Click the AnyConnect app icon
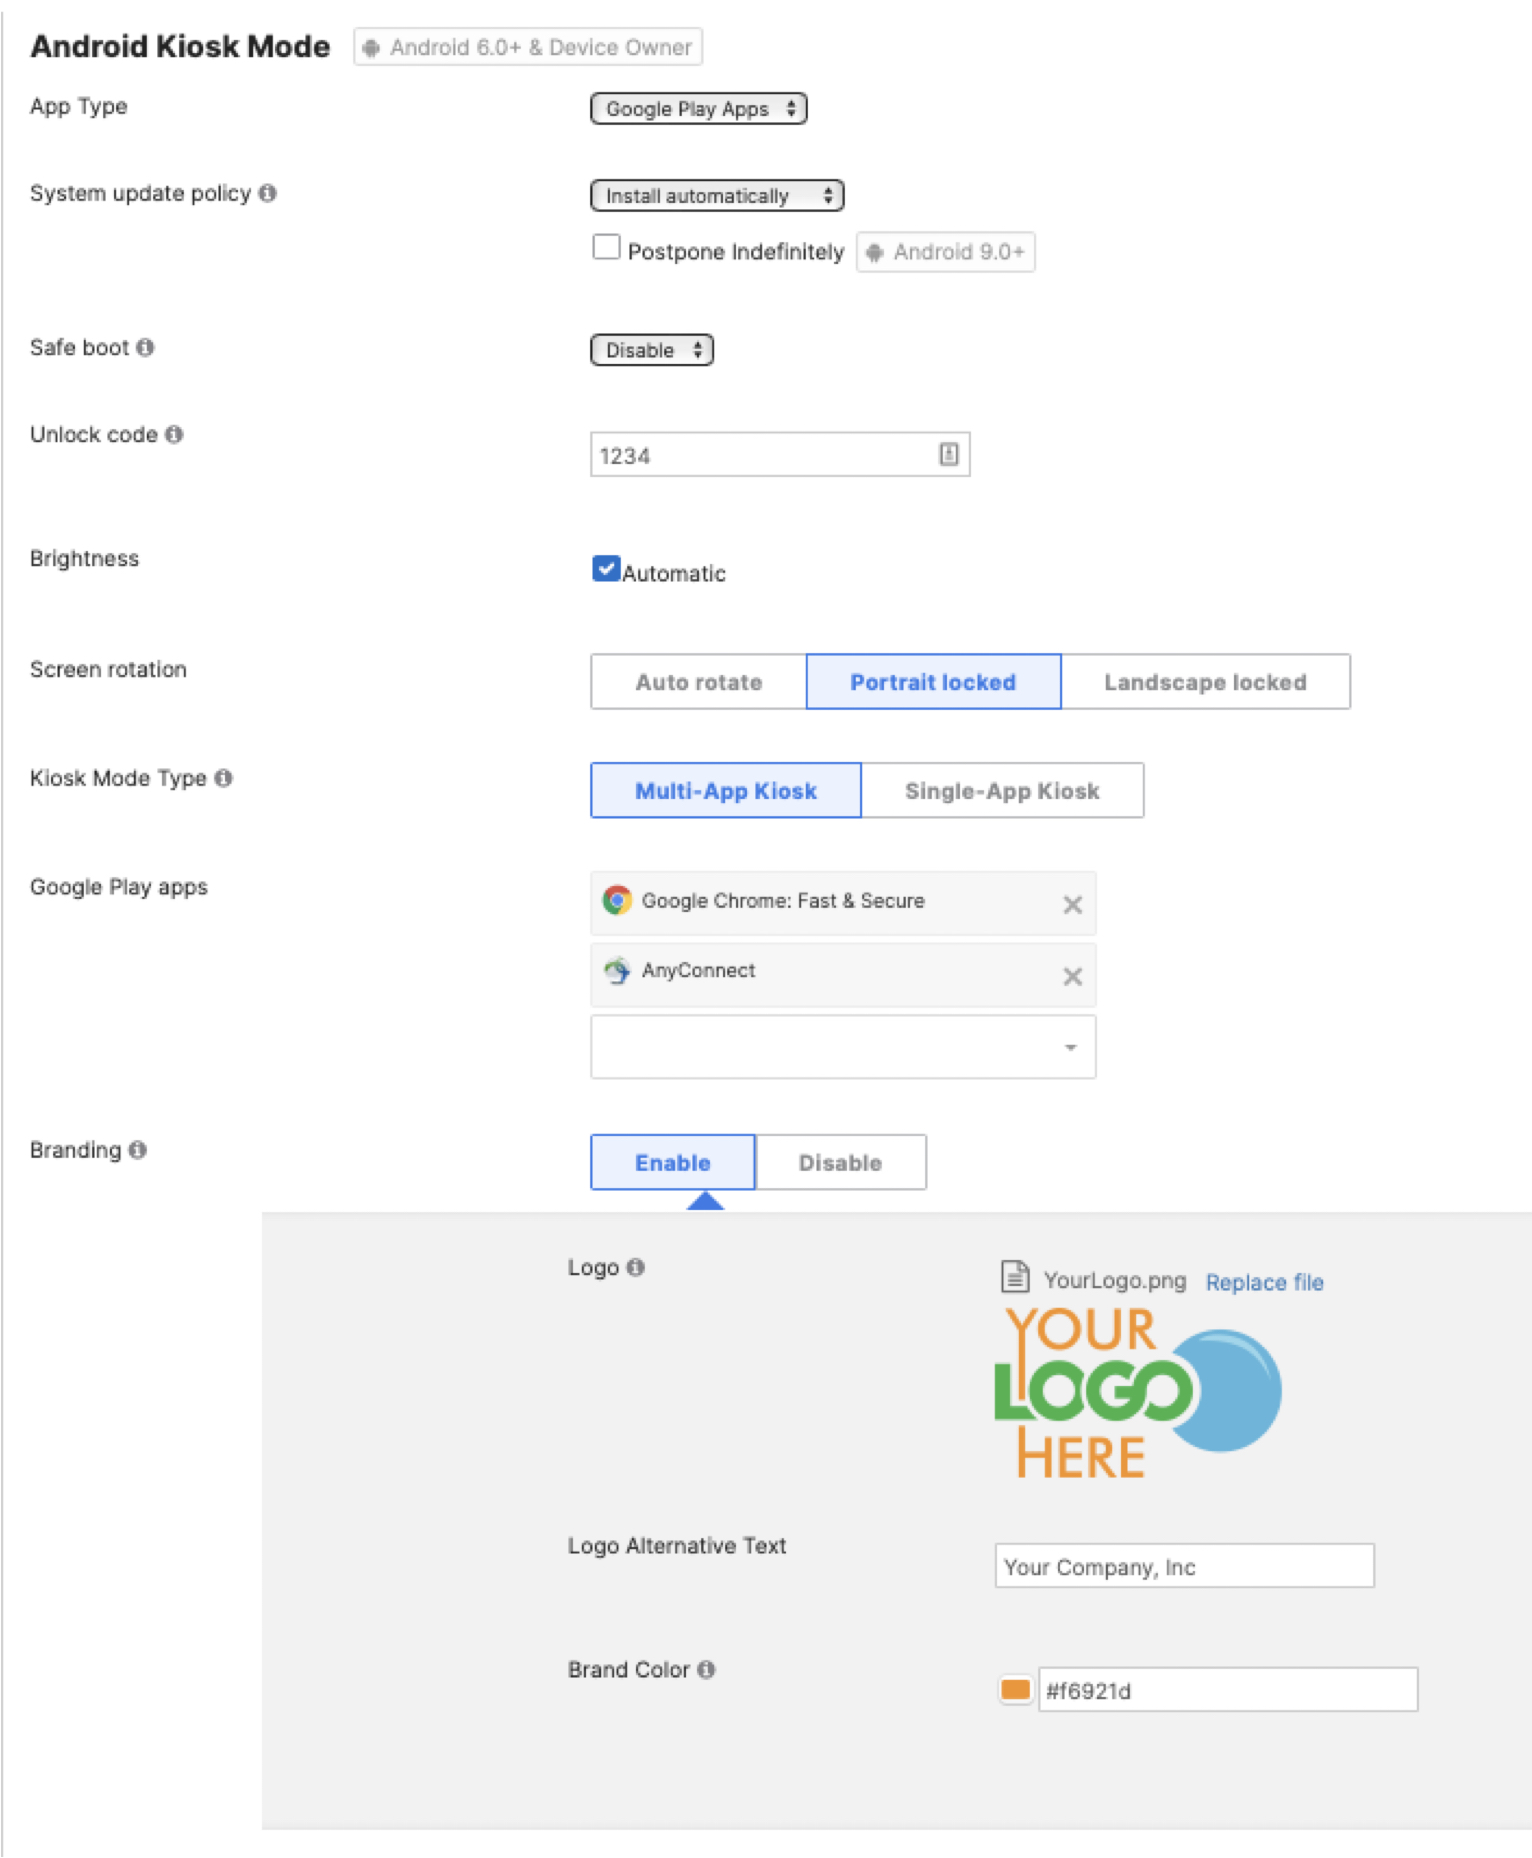 coord(617,970)
